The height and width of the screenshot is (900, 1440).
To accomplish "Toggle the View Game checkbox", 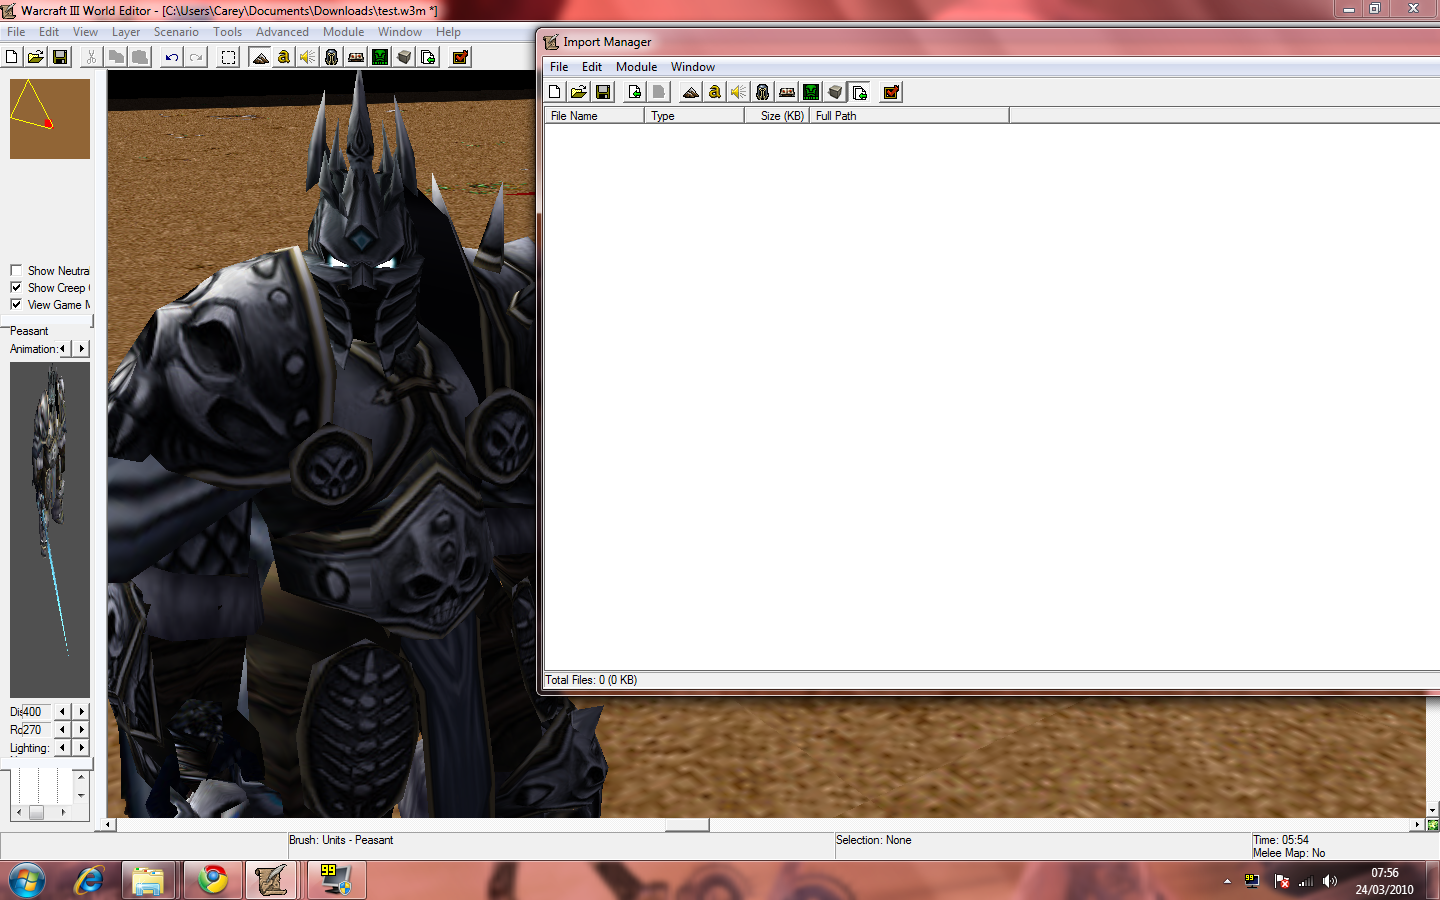I will 16,304.
